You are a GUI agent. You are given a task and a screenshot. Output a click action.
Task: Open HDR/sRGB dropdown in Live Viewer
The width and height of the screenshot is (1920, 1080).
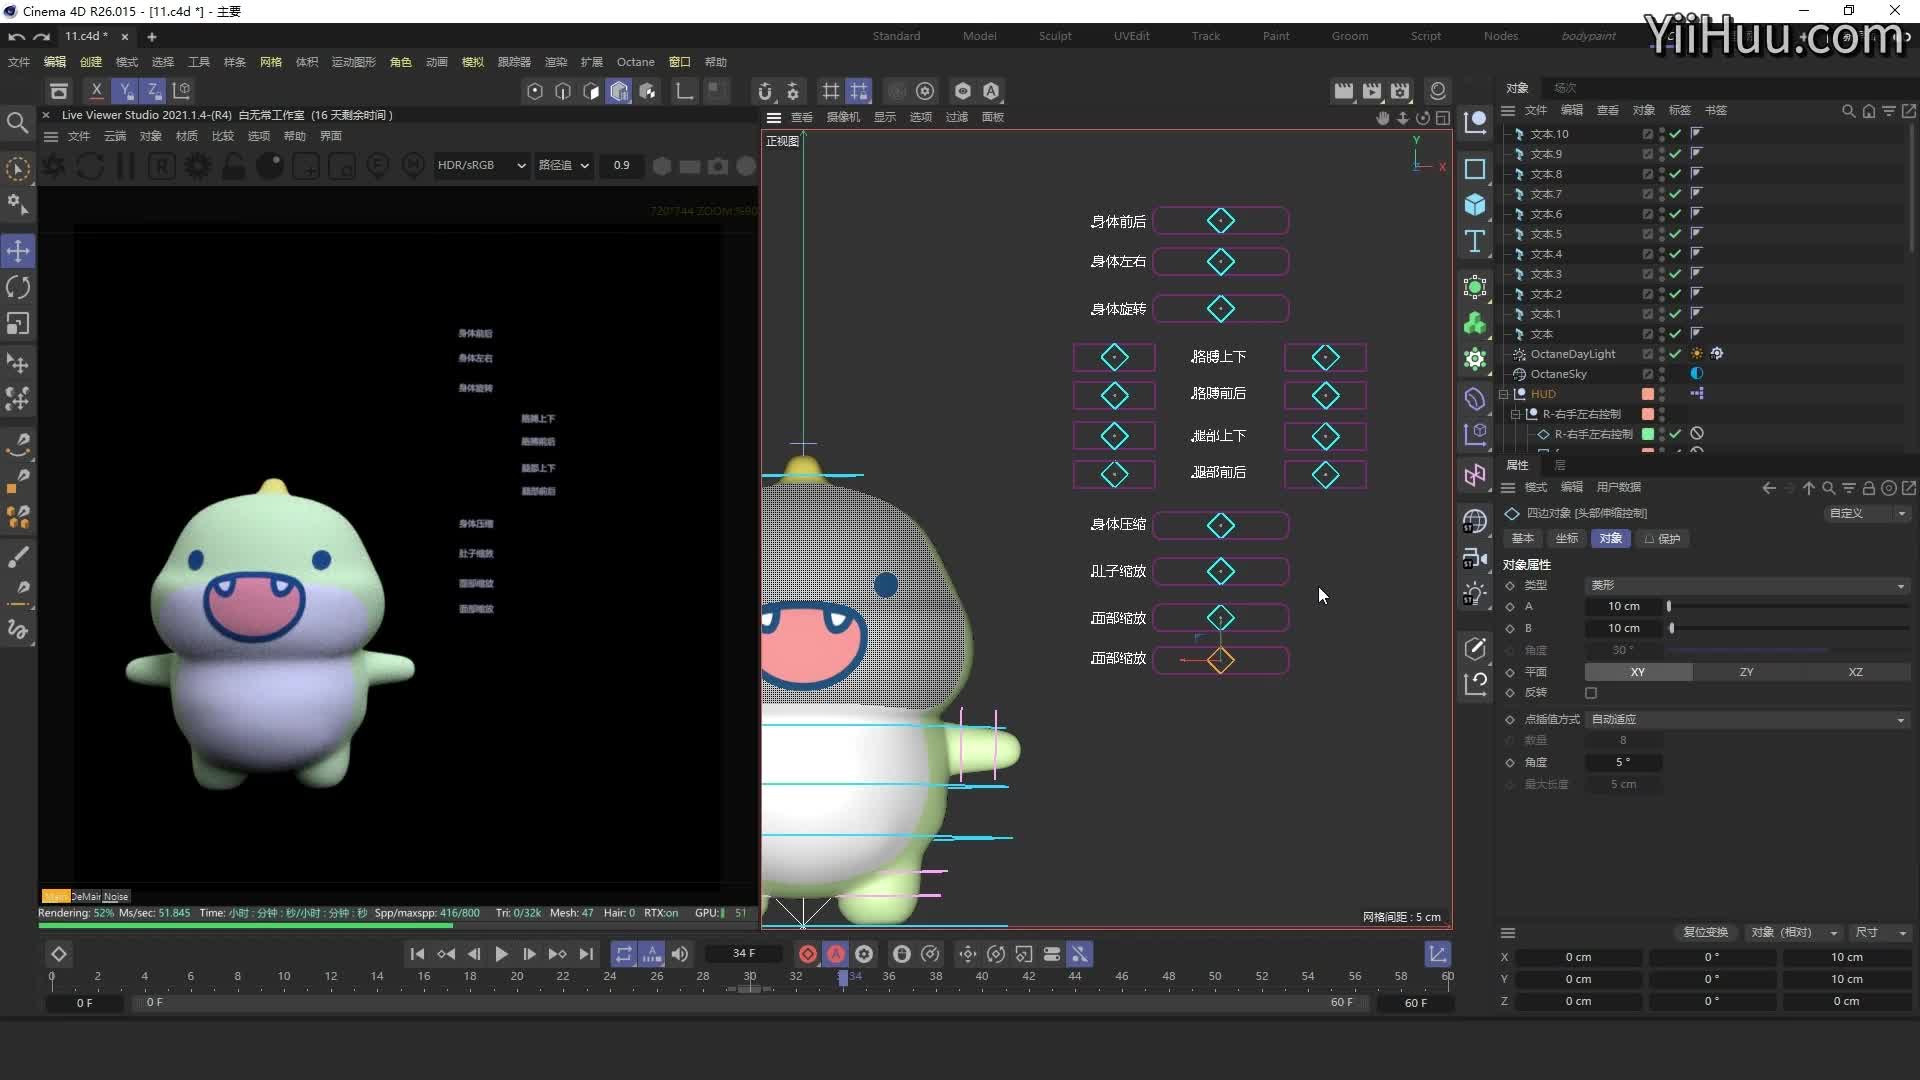pos(481,165)
